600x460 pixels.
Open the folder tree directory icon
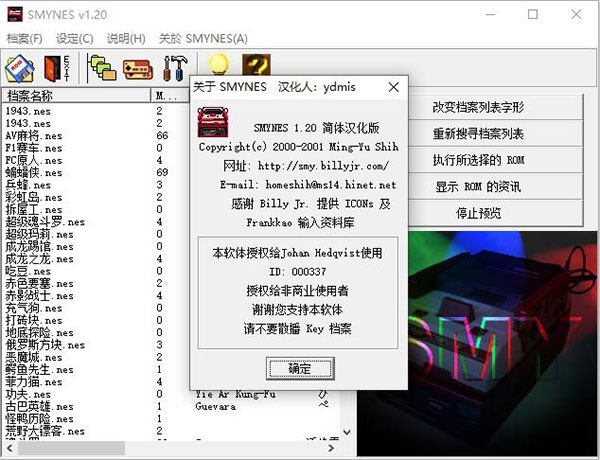[x=101, y=69]
